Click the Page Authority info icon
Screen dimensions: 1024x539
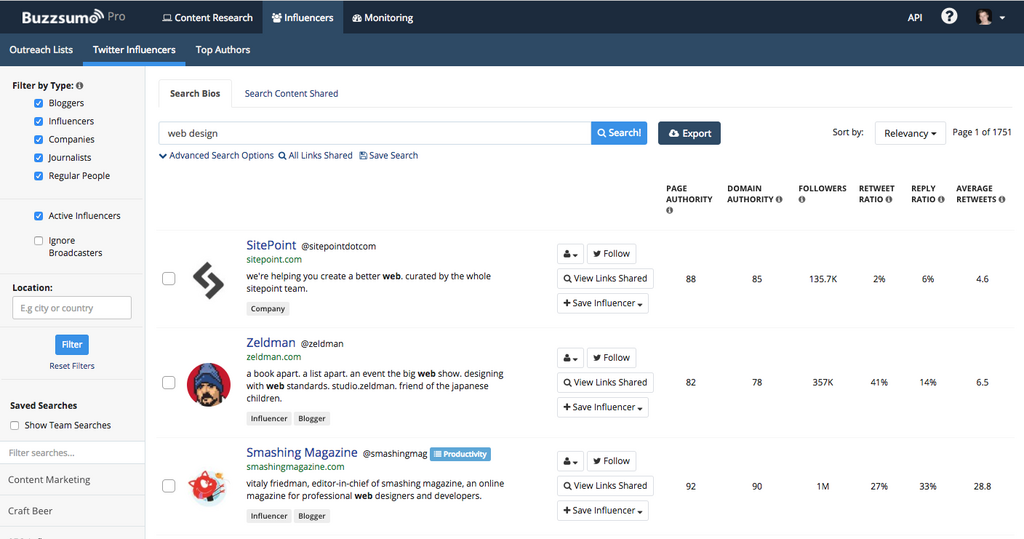669,211
